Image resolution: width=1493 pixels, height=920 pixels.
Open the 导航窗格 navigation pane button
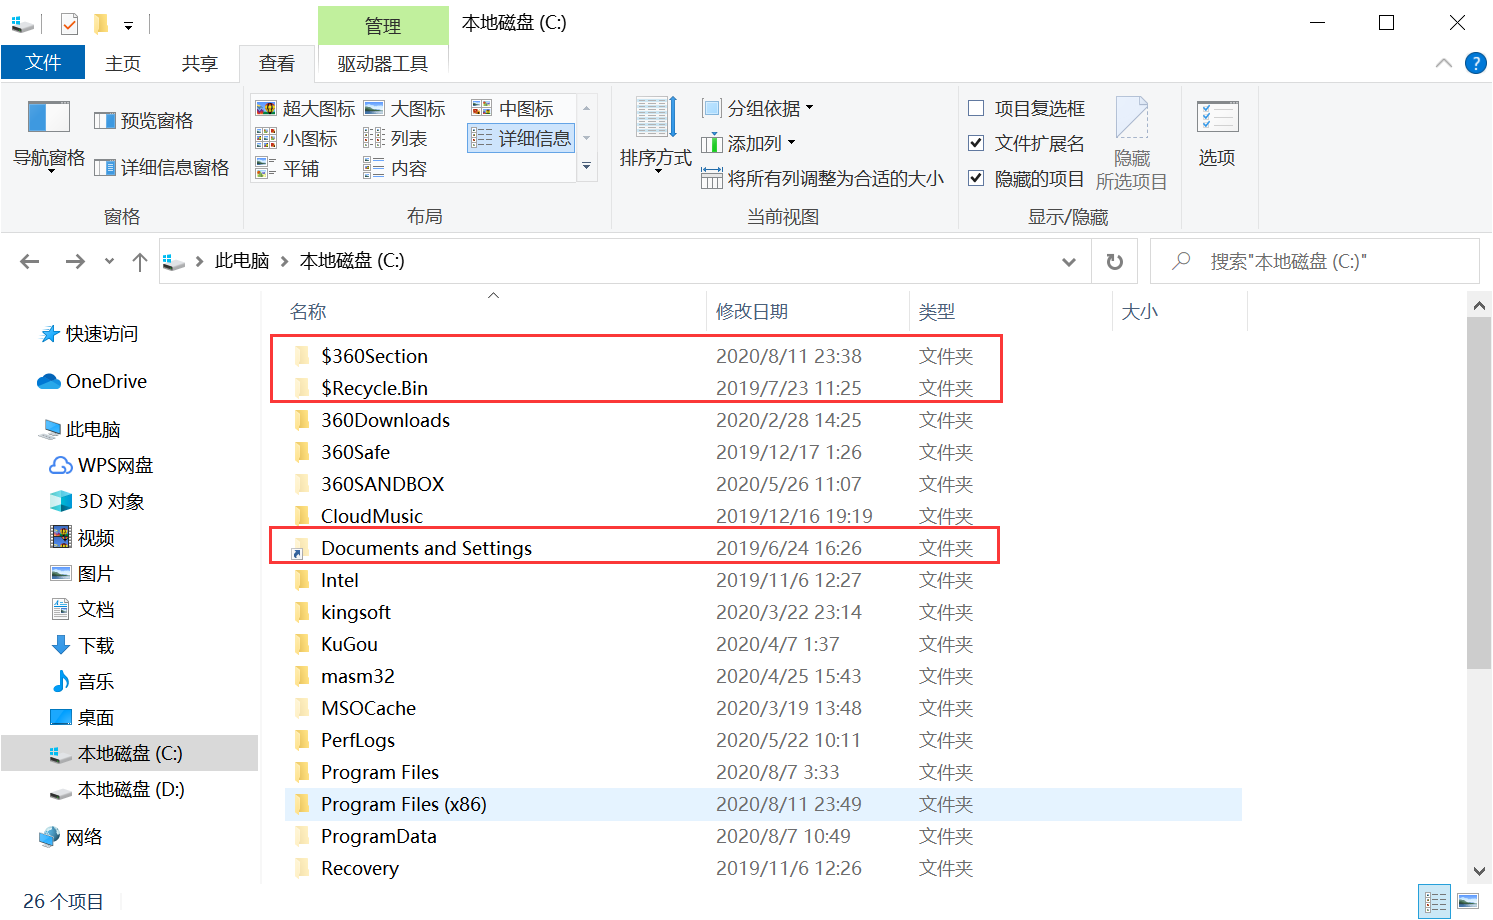pos(48,136)
